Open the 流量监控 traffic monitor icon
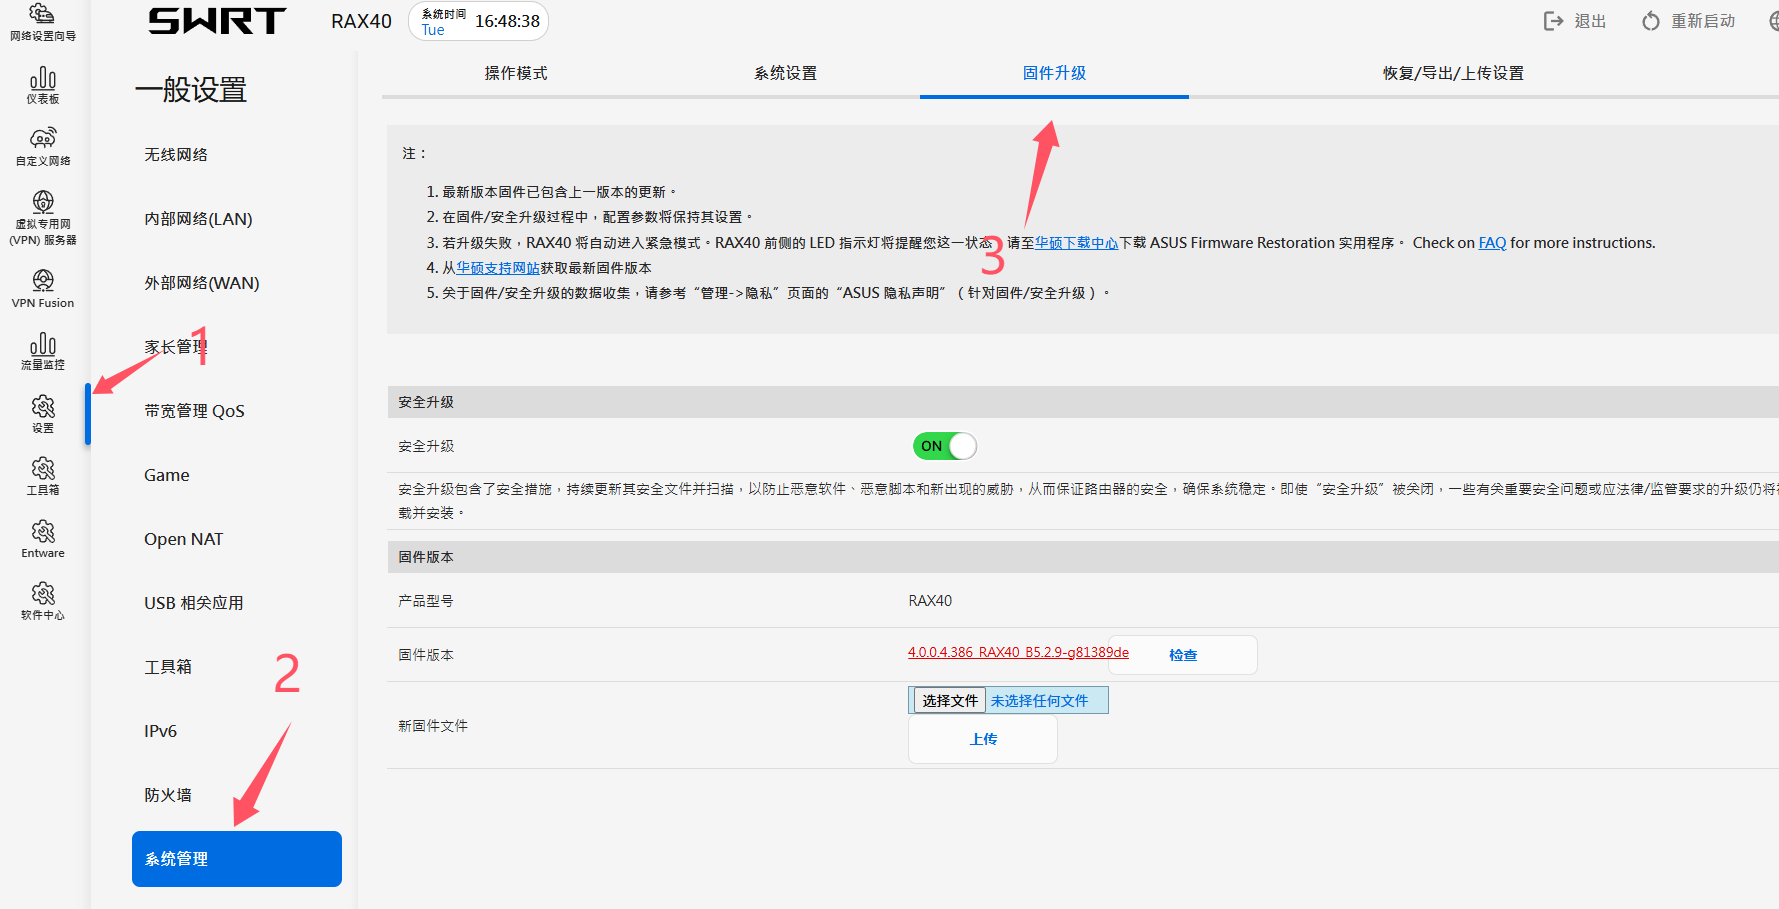Viewport: 1779px width, 909px height. [x=42, y=352]
